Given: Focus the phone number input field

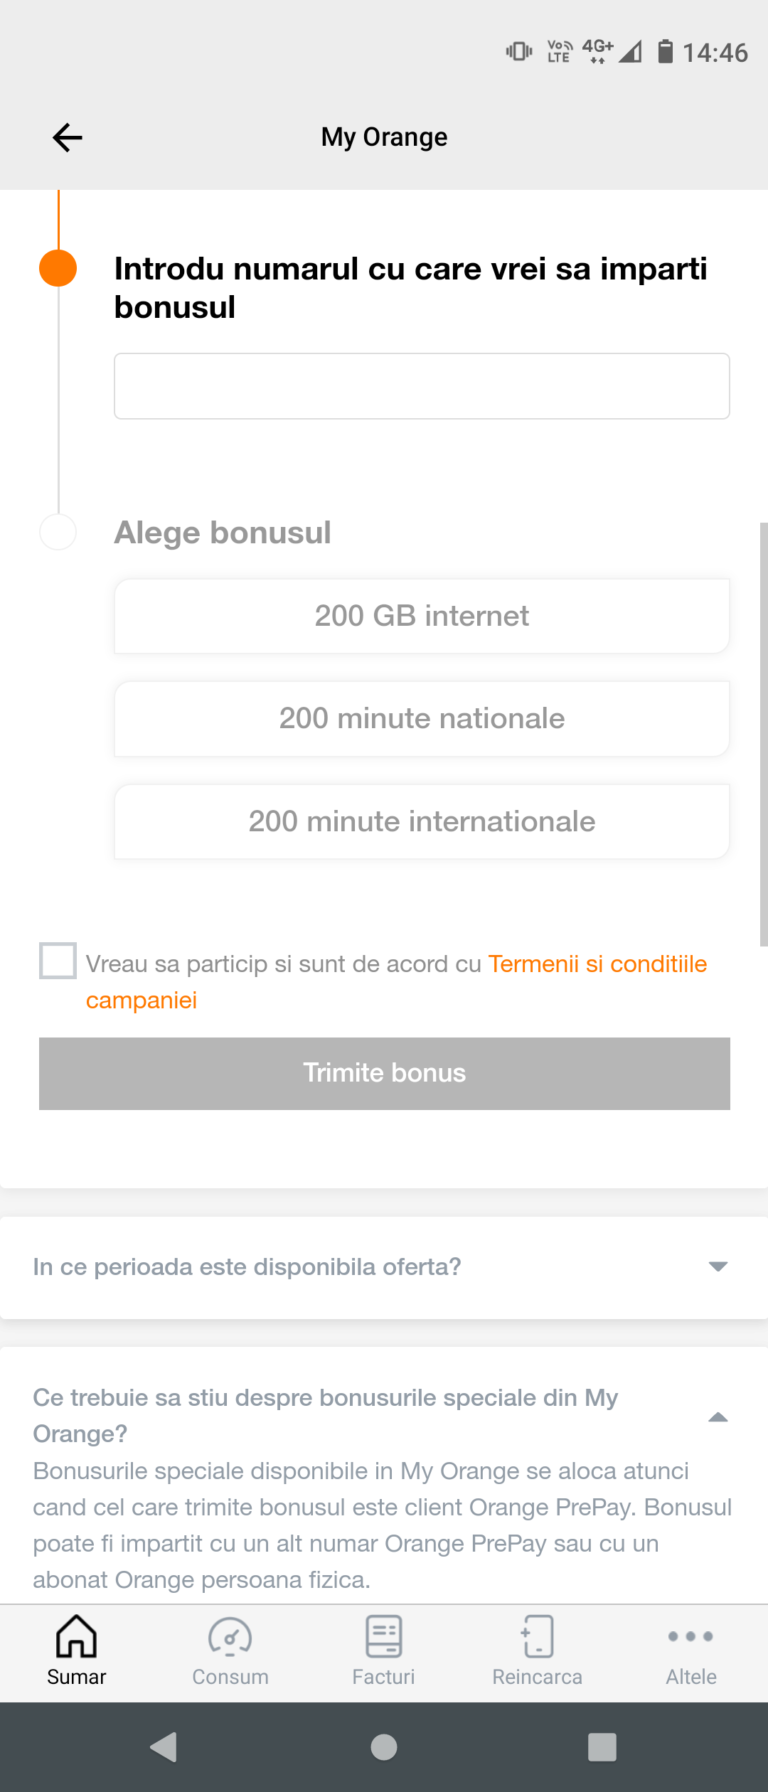Looking at the screenshot, I should click(x=422, y=386).
